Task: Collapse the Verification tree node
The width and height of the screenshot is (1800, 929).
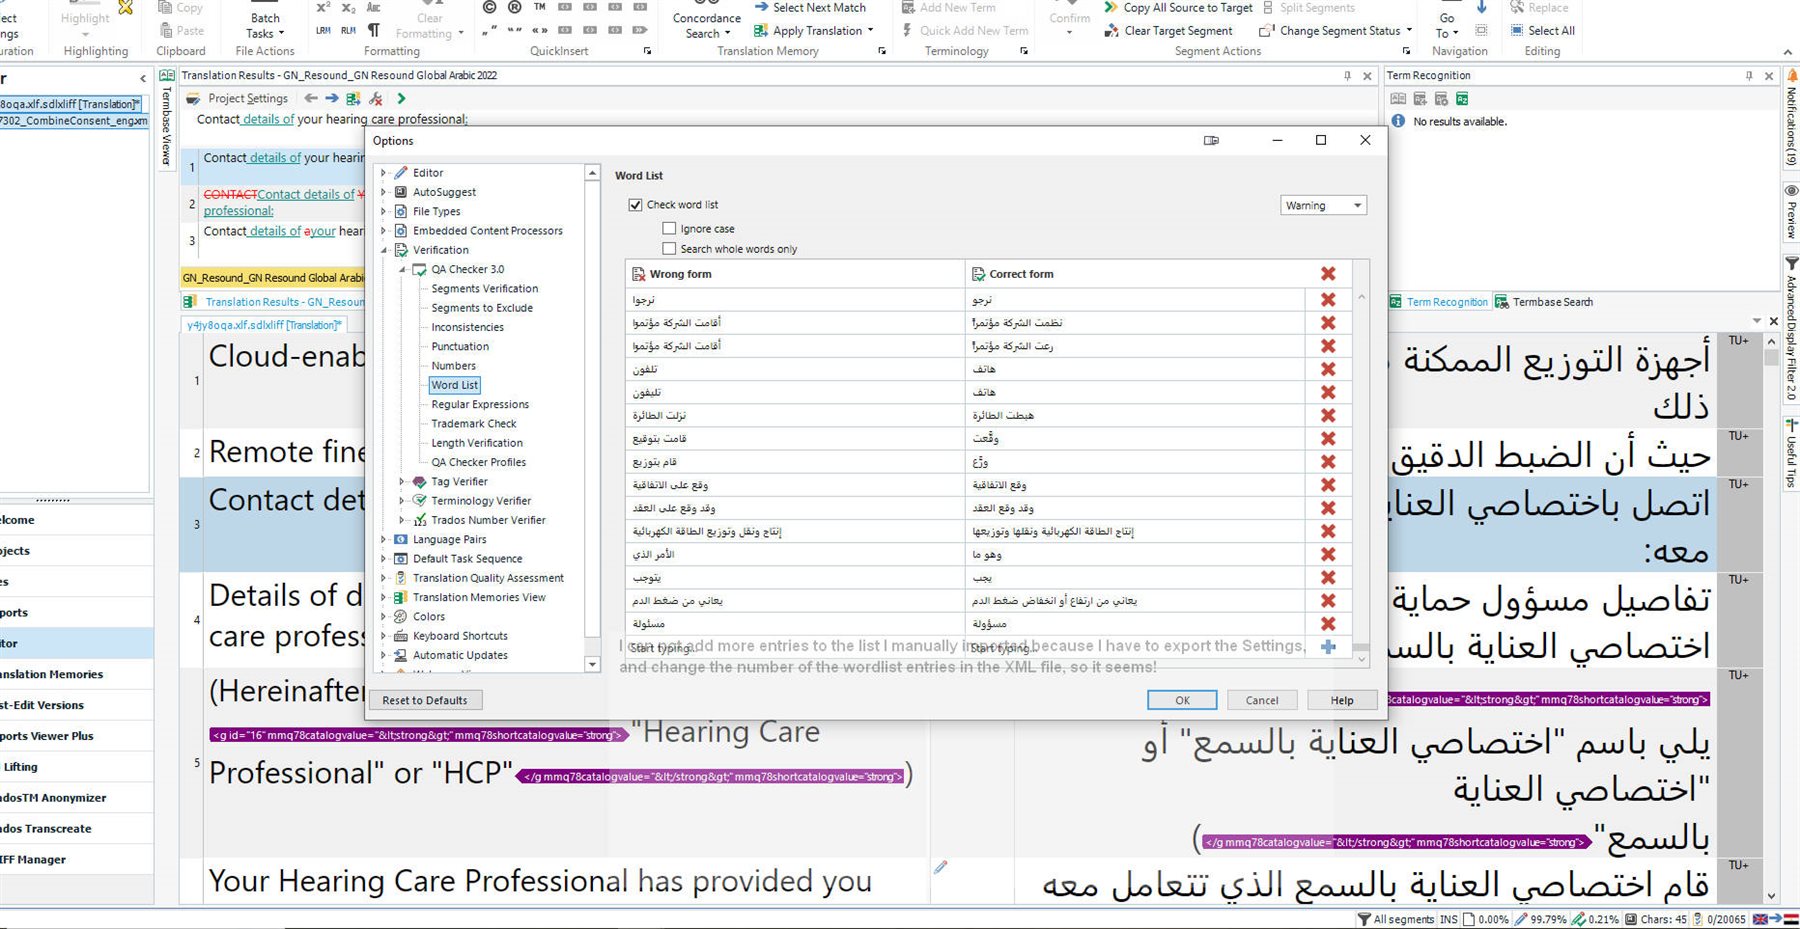Action: click(383, 250)
